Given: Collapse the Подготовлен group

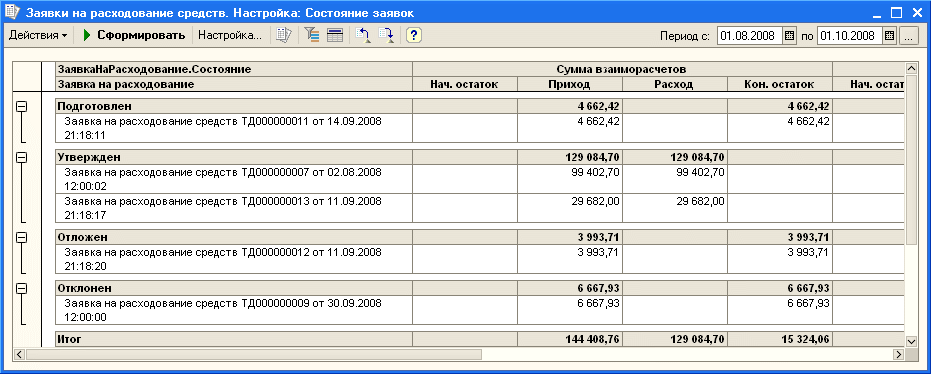Looking at the screenshot, I should pos(21,106).
